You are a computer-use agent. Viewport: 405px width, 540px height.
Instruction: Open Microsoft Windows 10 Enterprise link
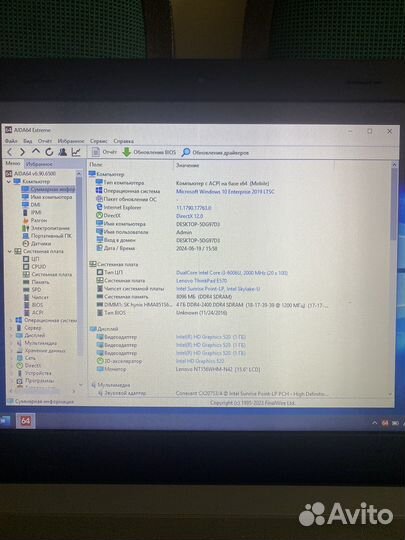[x=225, y=191]
